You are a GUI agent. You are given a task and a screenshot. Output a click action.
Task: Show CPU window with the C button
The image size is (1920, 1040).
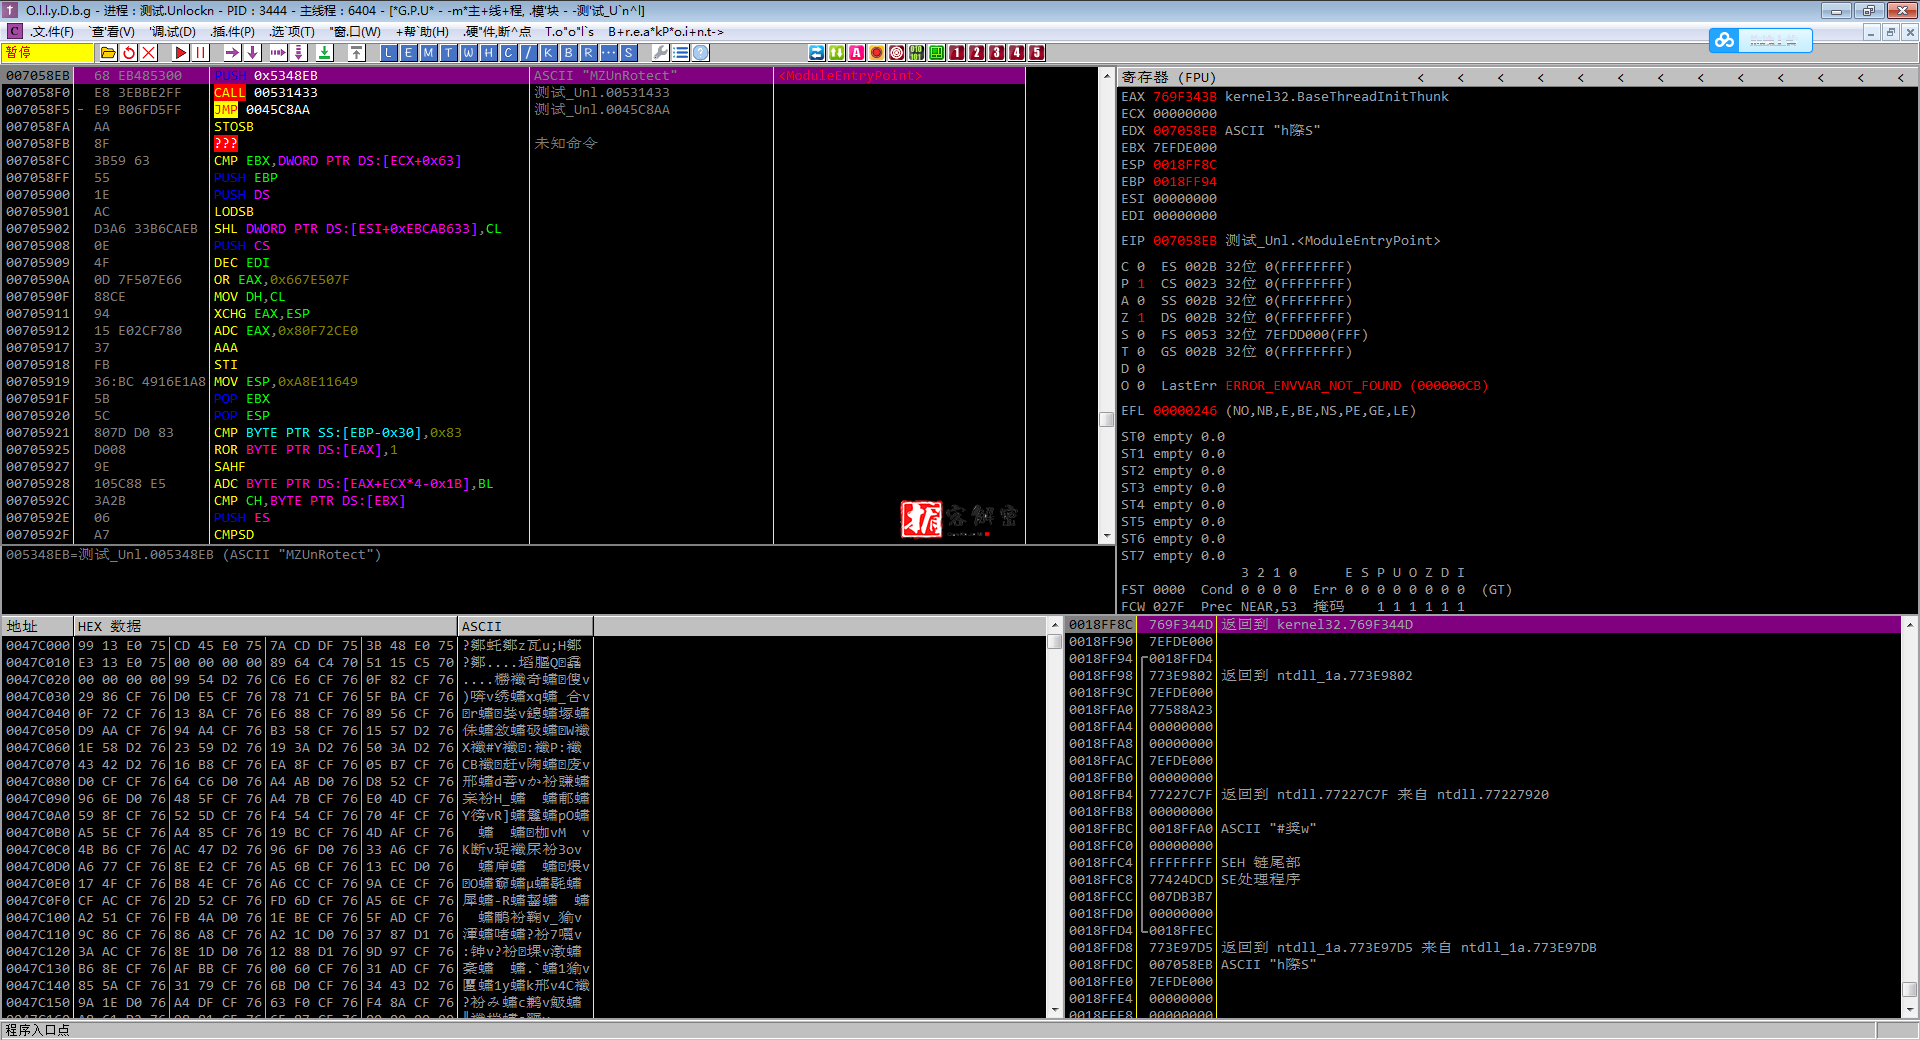[x=509, y=53]
